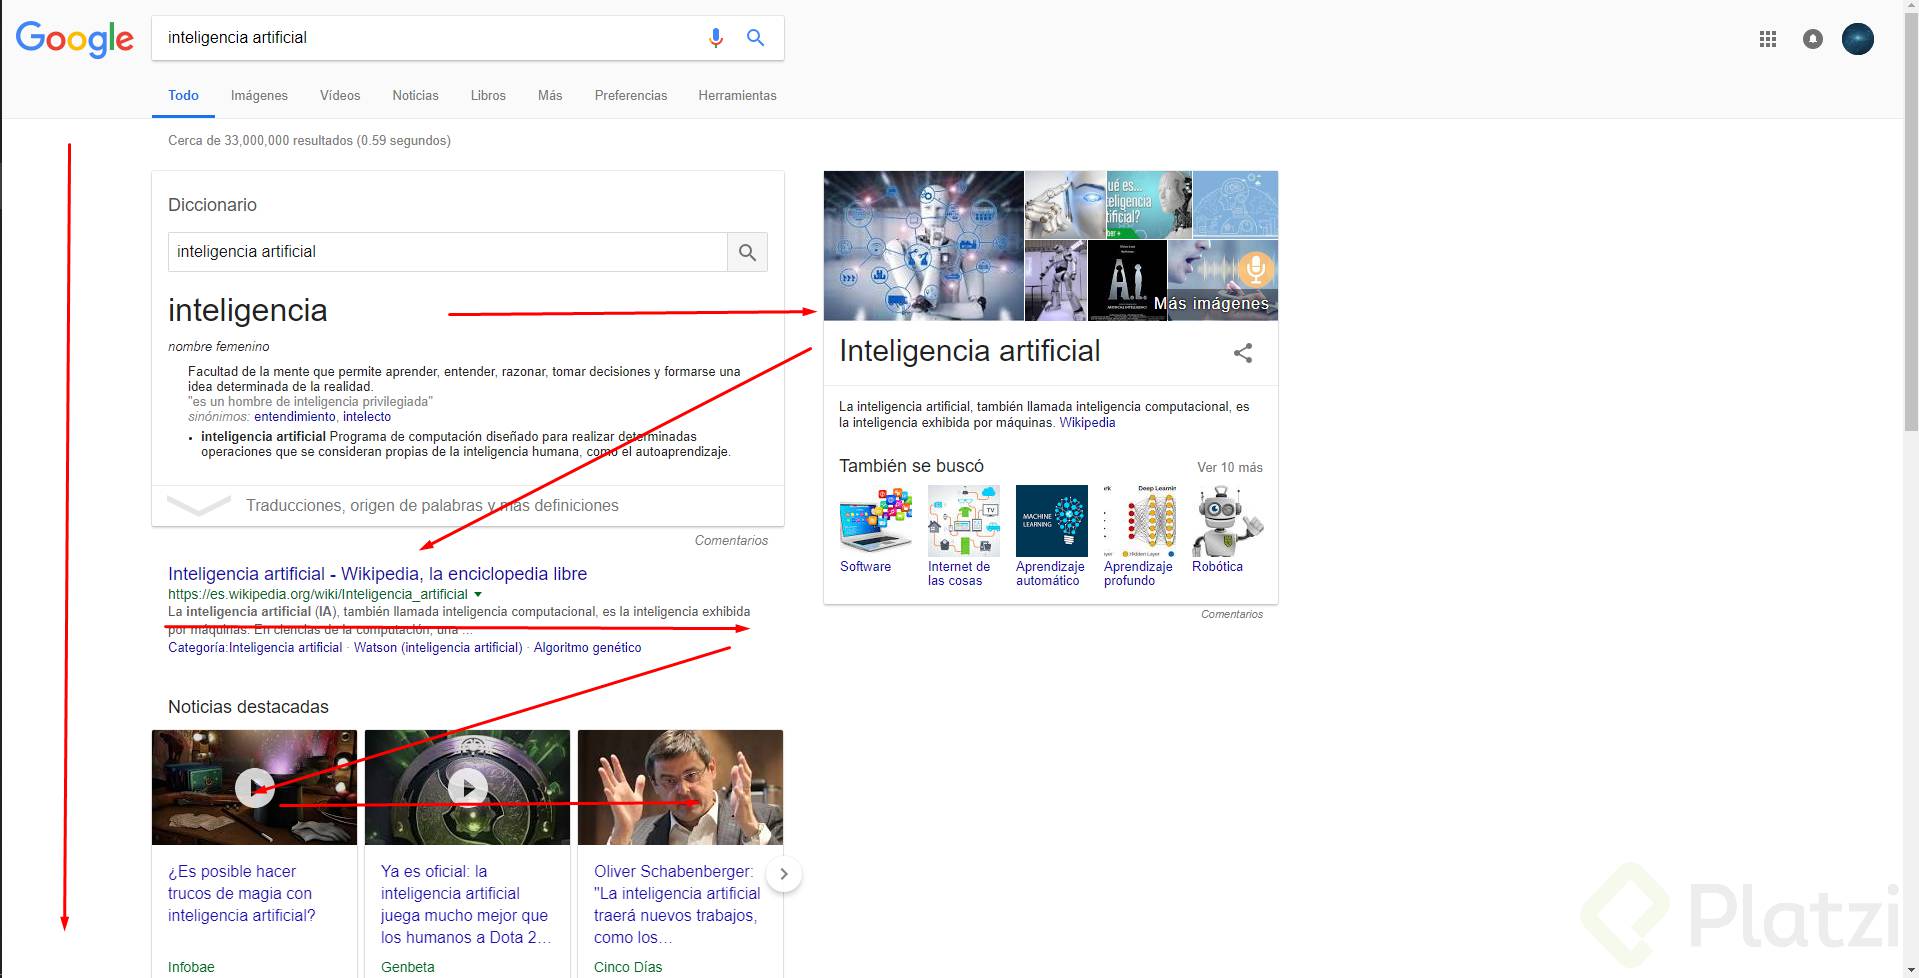Click the Robótica related search link

pos(1217,567)
